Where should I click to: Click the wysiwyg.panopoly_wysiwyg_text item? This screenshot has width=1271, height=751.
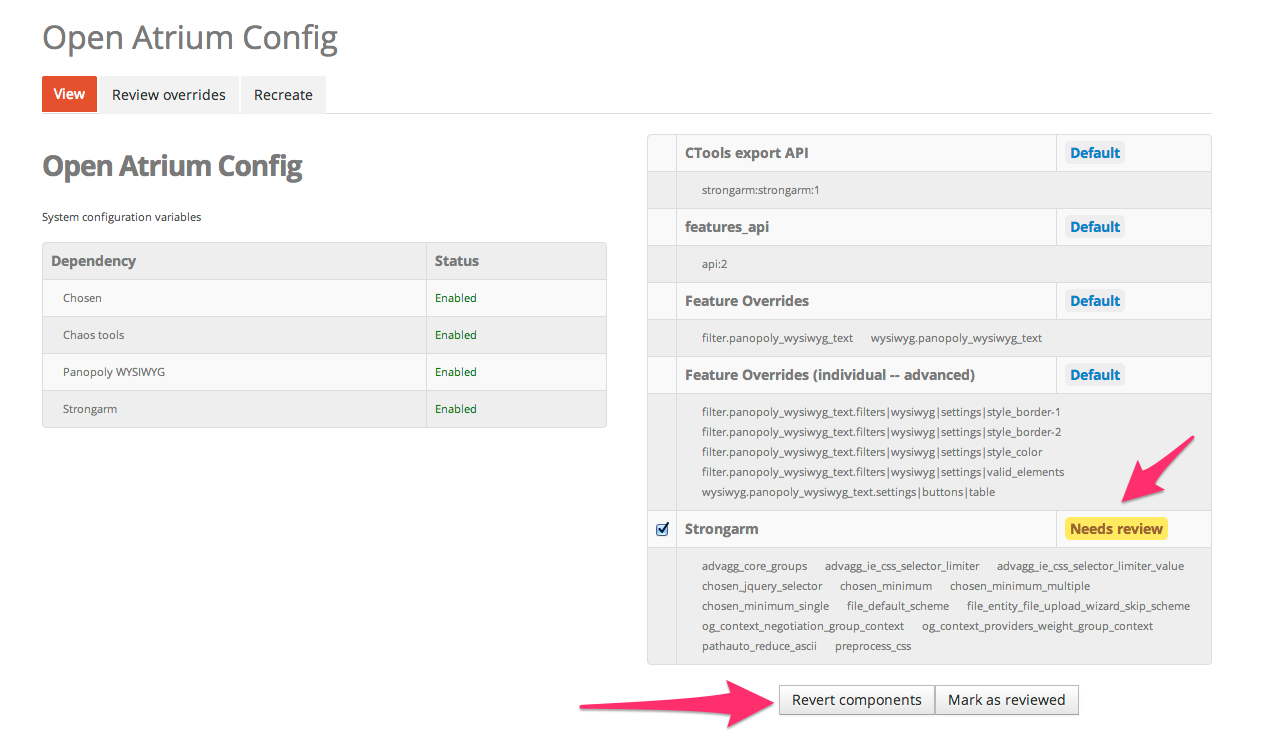pyautogui.click(x=956, y=338)
